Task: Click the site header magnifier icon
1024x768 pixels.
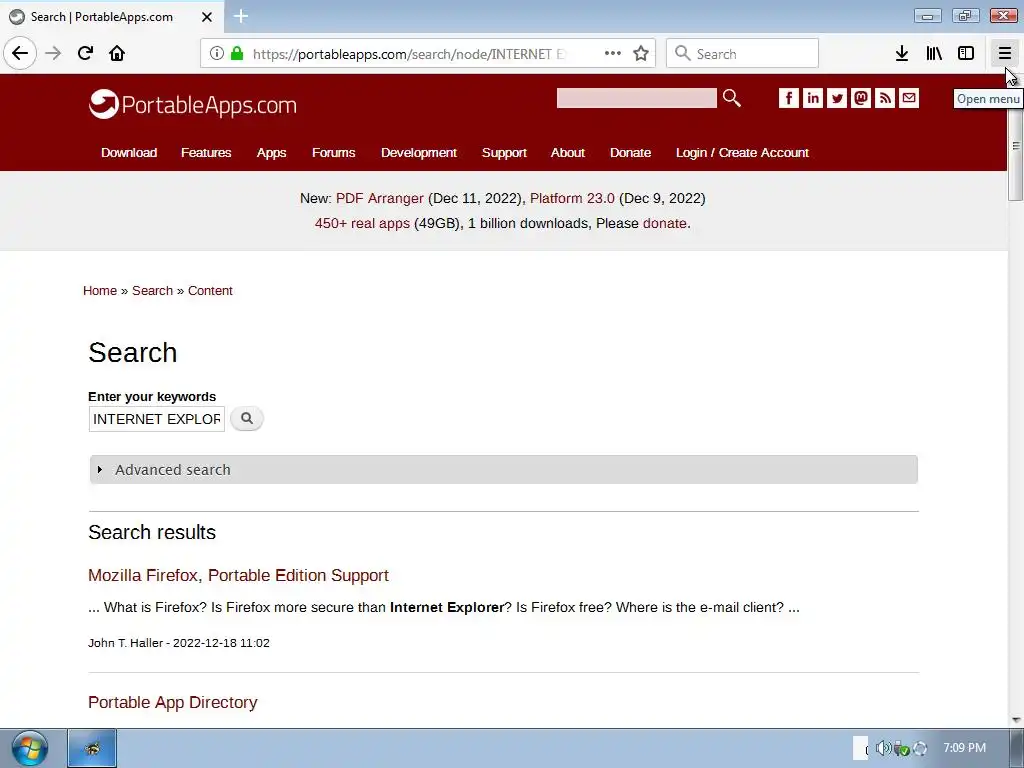Action: coord(731,98)
